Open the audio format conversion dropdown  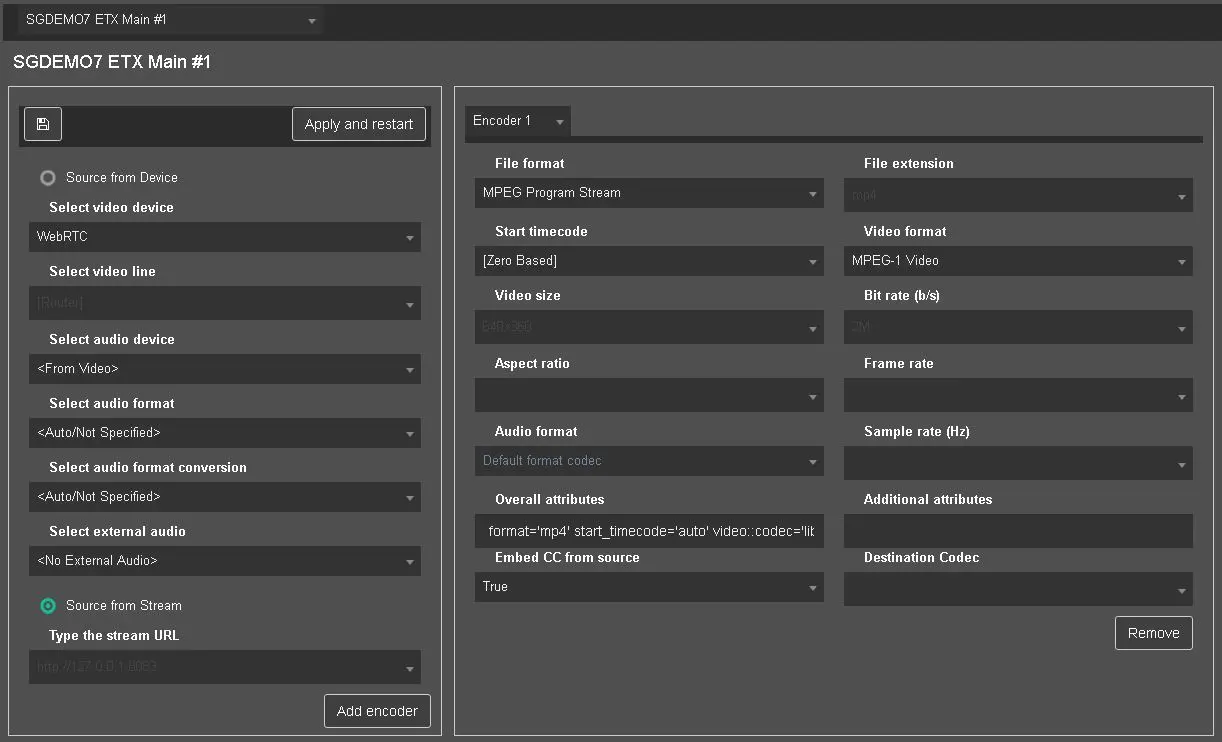[x=224, y=497]
